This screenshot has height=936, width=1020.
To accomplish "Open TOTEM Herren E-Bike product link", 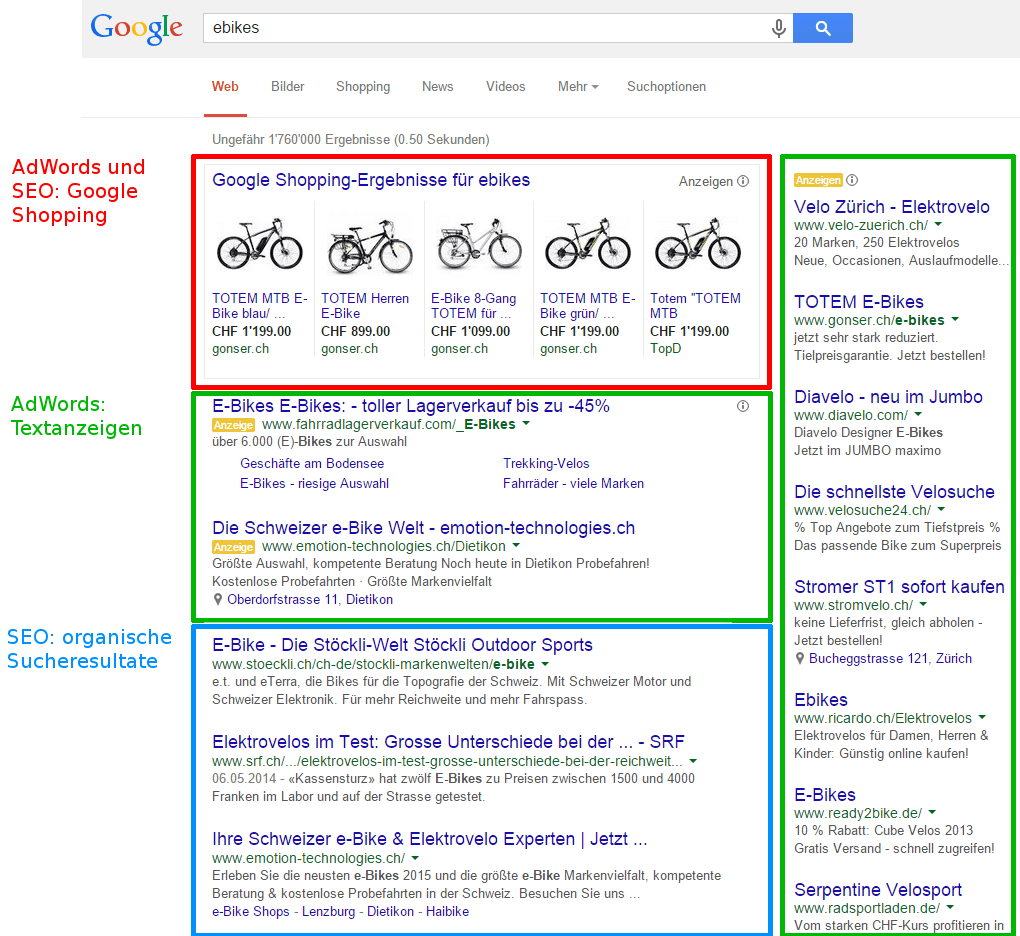I will [364, 306].
